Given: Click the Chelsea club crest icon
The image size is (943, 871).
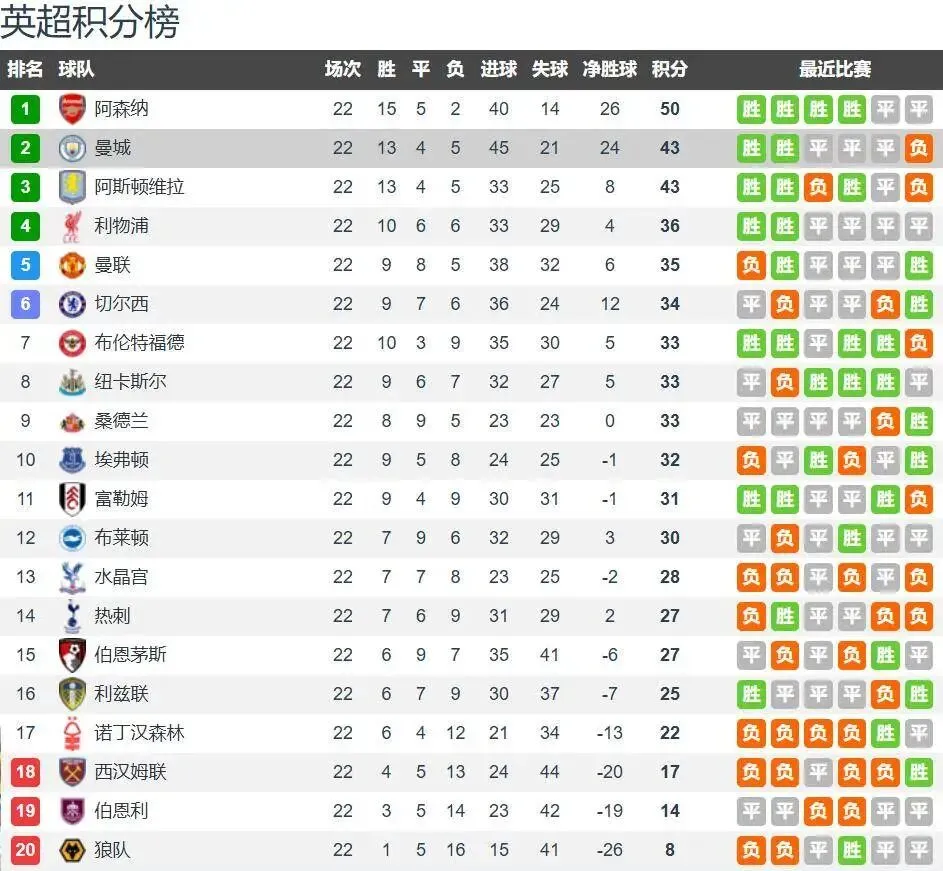Looking at the screenshot, I should coord(72,304).
